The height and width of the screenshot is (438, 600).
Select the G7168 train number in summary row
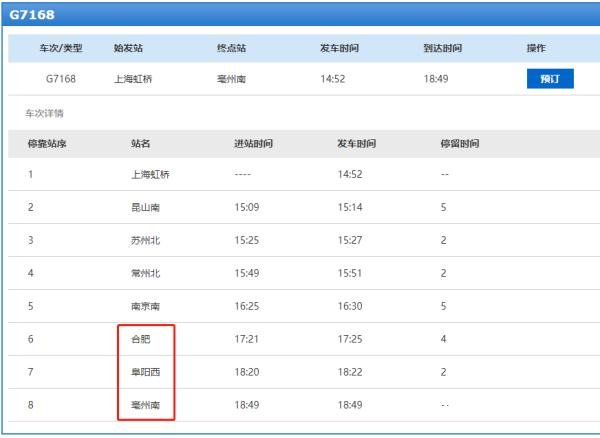[x=61, y=79]
